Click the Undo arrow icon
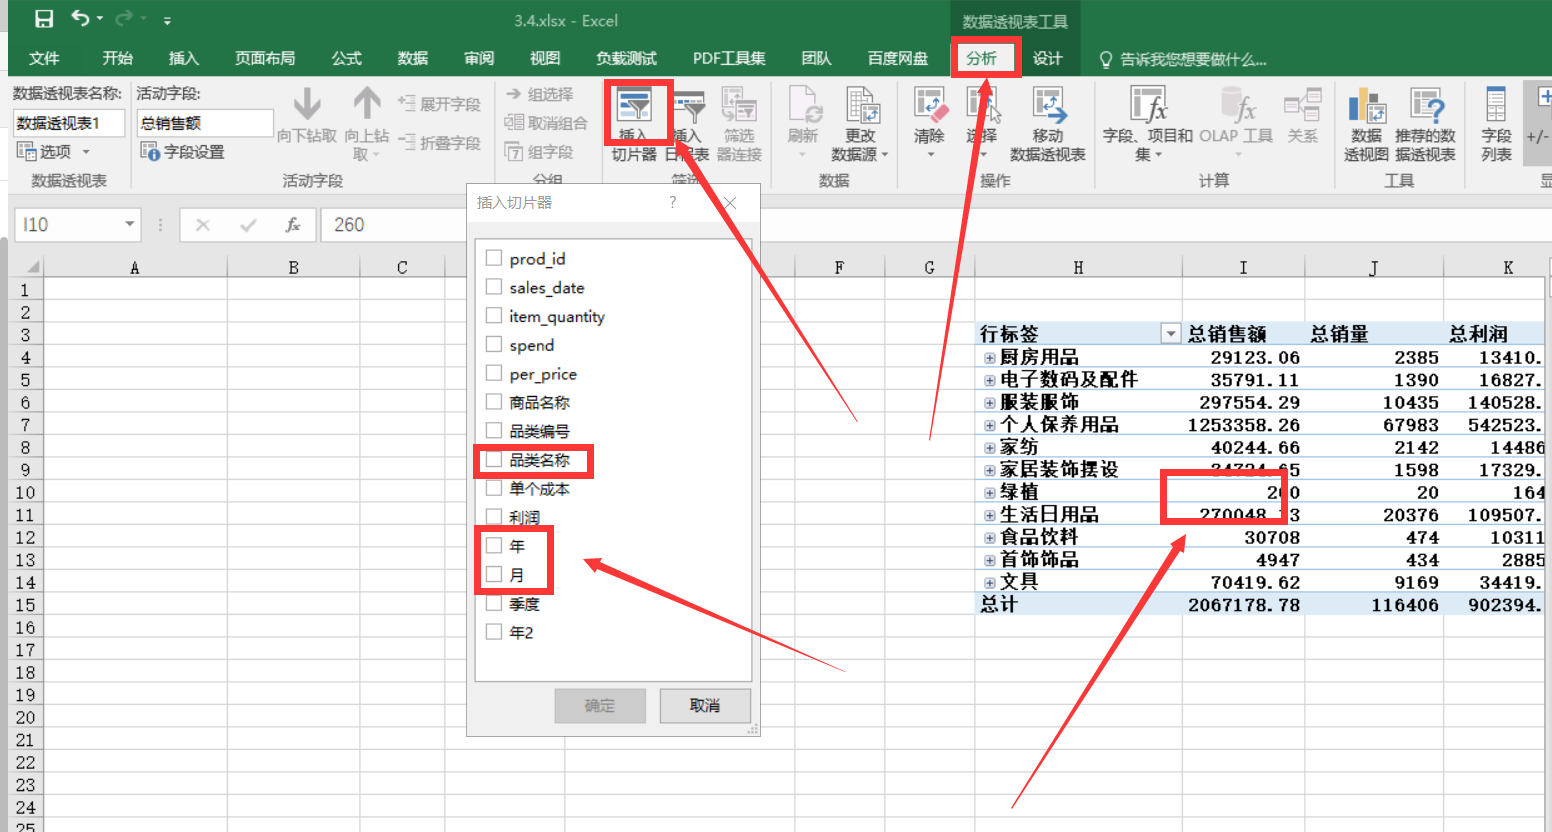 [81, 19]
